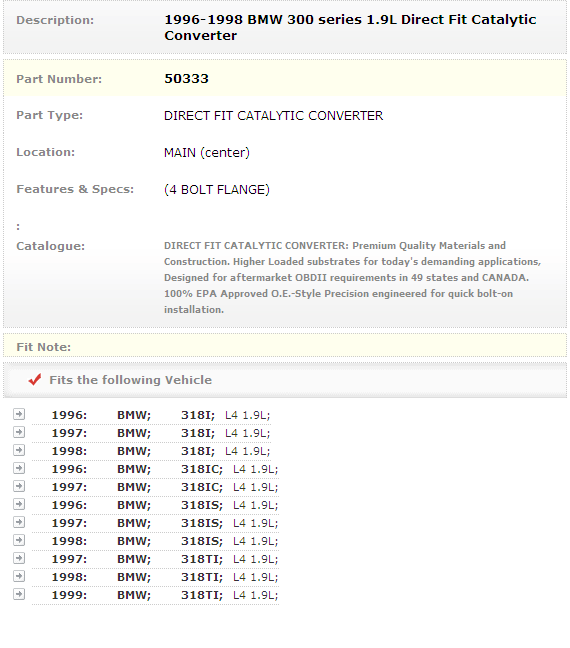Screen dimensions: 570x648
Task: Click the MAIN (center) location value
Action: tap(207, 152)
